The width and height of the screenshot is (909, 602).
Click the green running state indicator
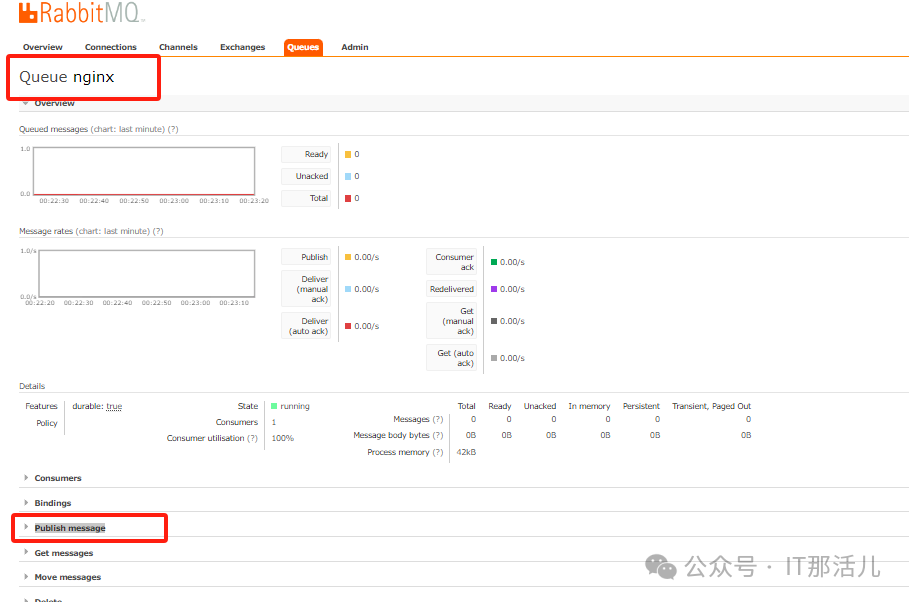tap(274, 406)
